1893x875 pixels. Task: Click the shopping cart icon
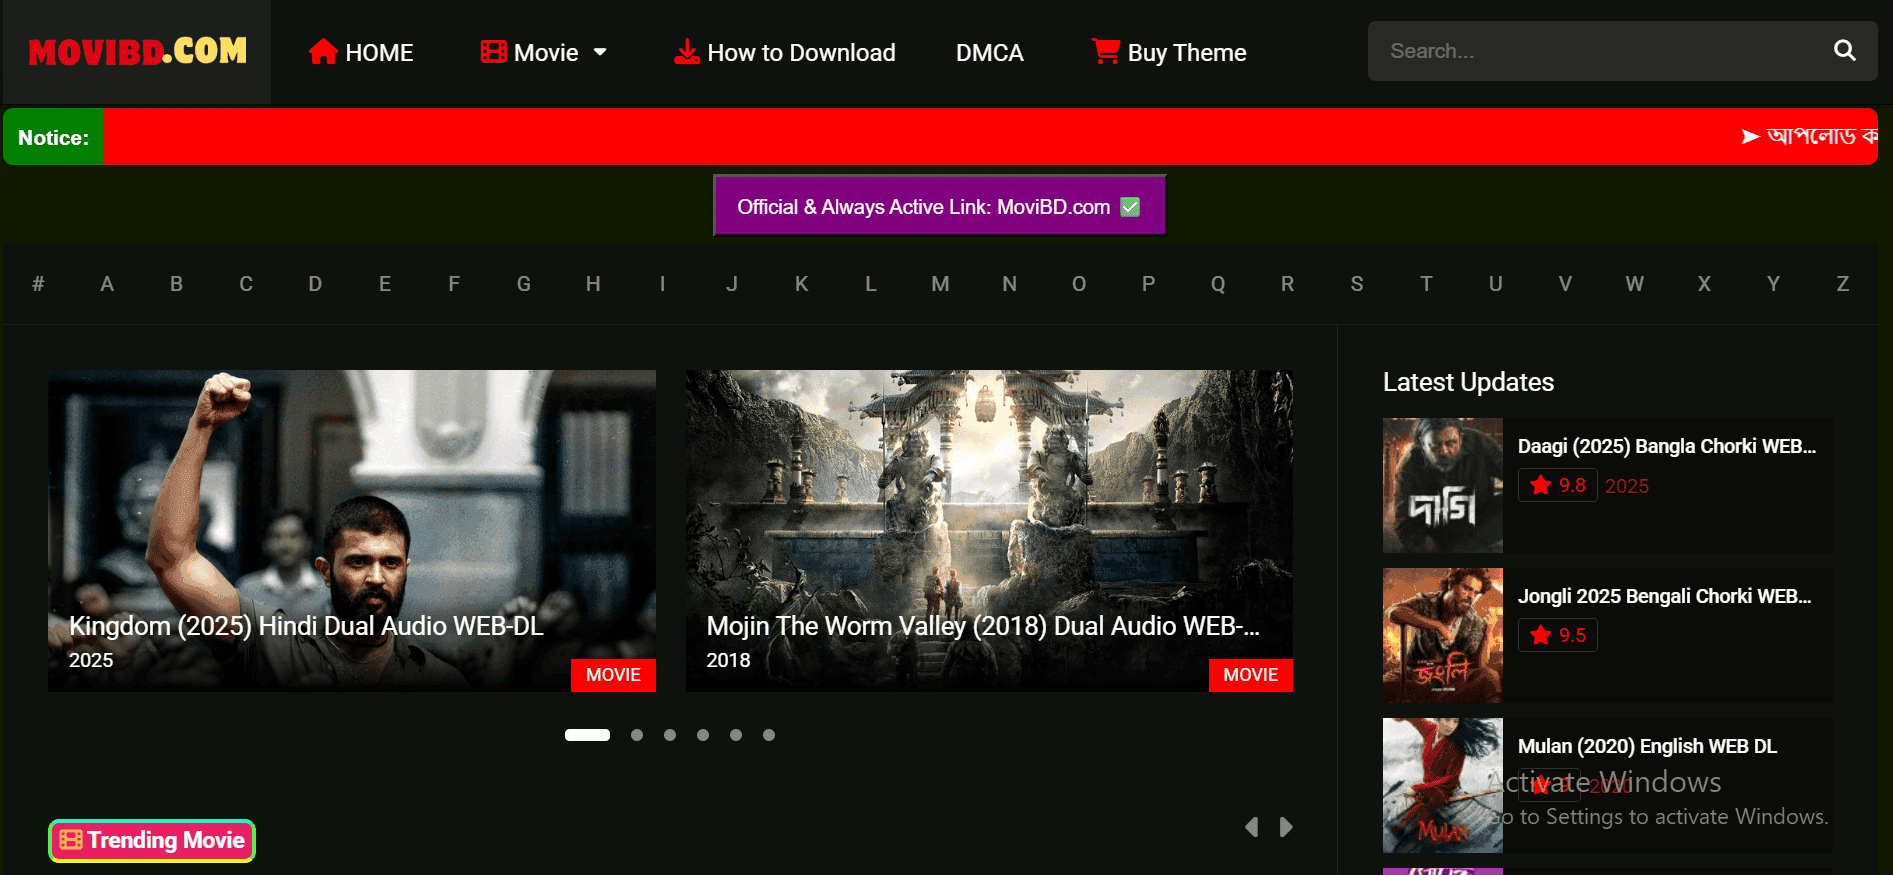coord(1105,52)
